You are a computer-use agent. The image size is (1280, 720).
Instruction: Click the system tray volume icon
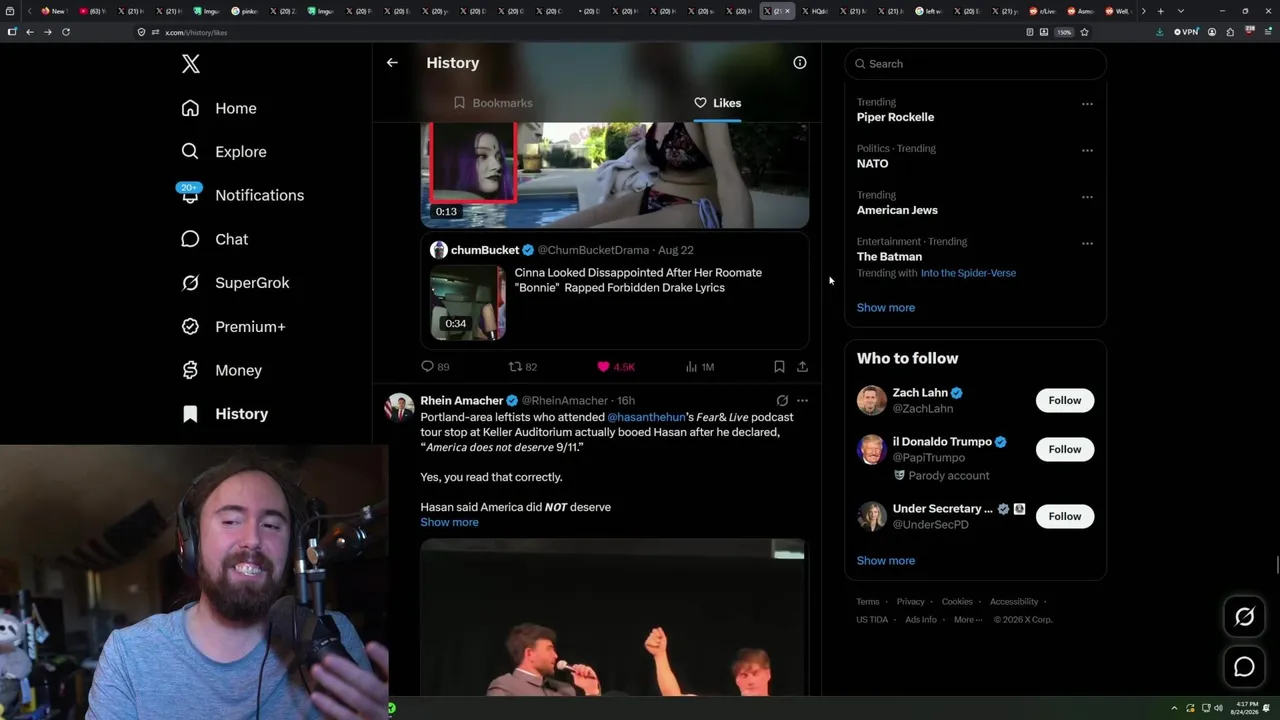pyautogui.click(x=1218, y=708)
